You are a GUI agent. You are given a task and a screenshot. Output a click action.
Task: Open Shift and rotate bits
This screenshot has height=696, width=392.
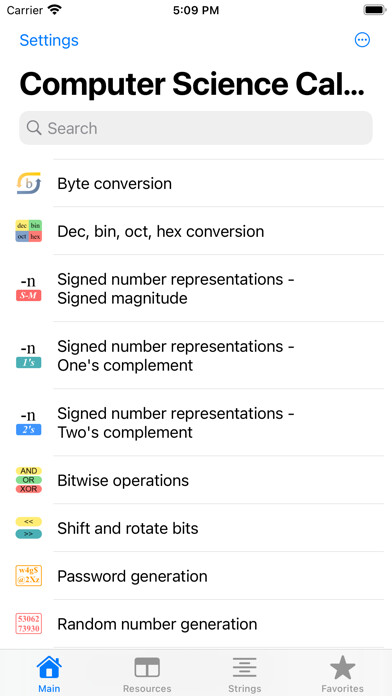(196, 528)
